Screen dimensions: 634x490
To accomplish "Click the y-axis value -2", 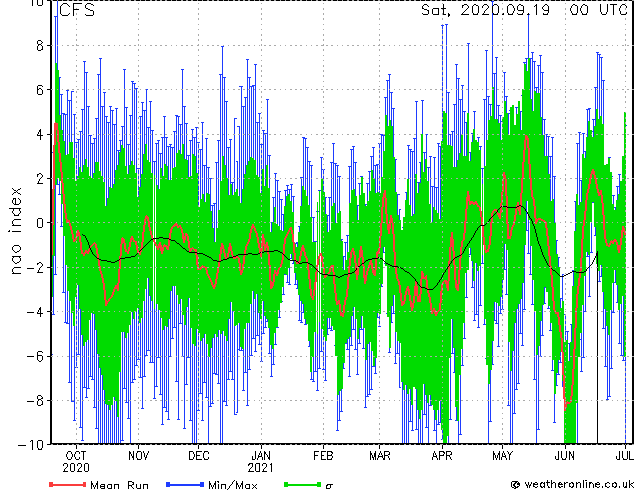I will pos(35,267).
